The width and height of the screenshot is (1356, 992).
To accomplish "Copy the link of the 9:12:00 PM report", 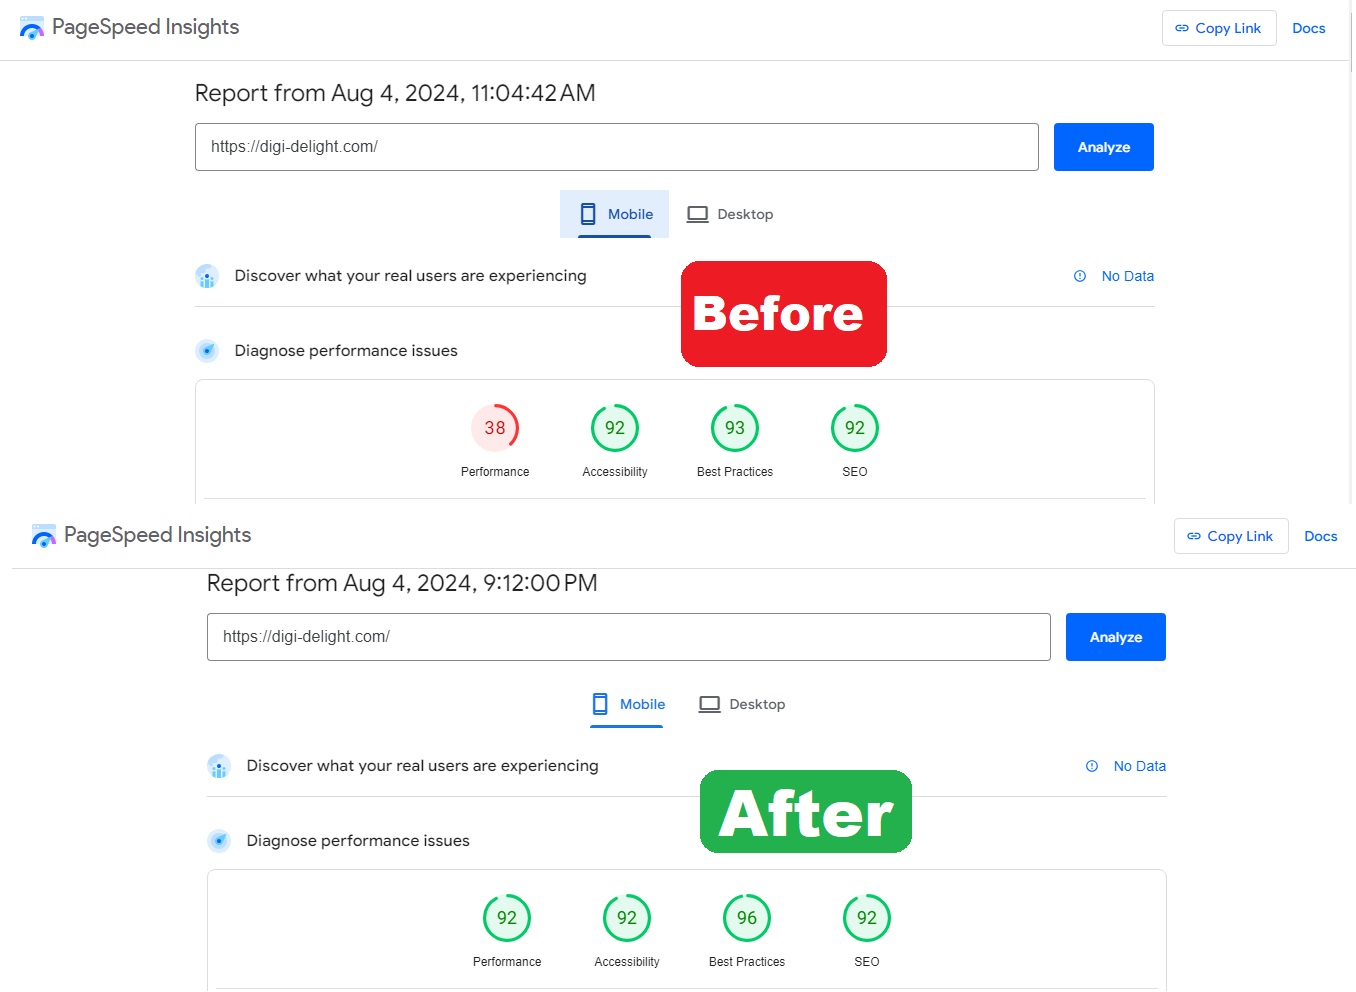I will (x=1231, y=536).
